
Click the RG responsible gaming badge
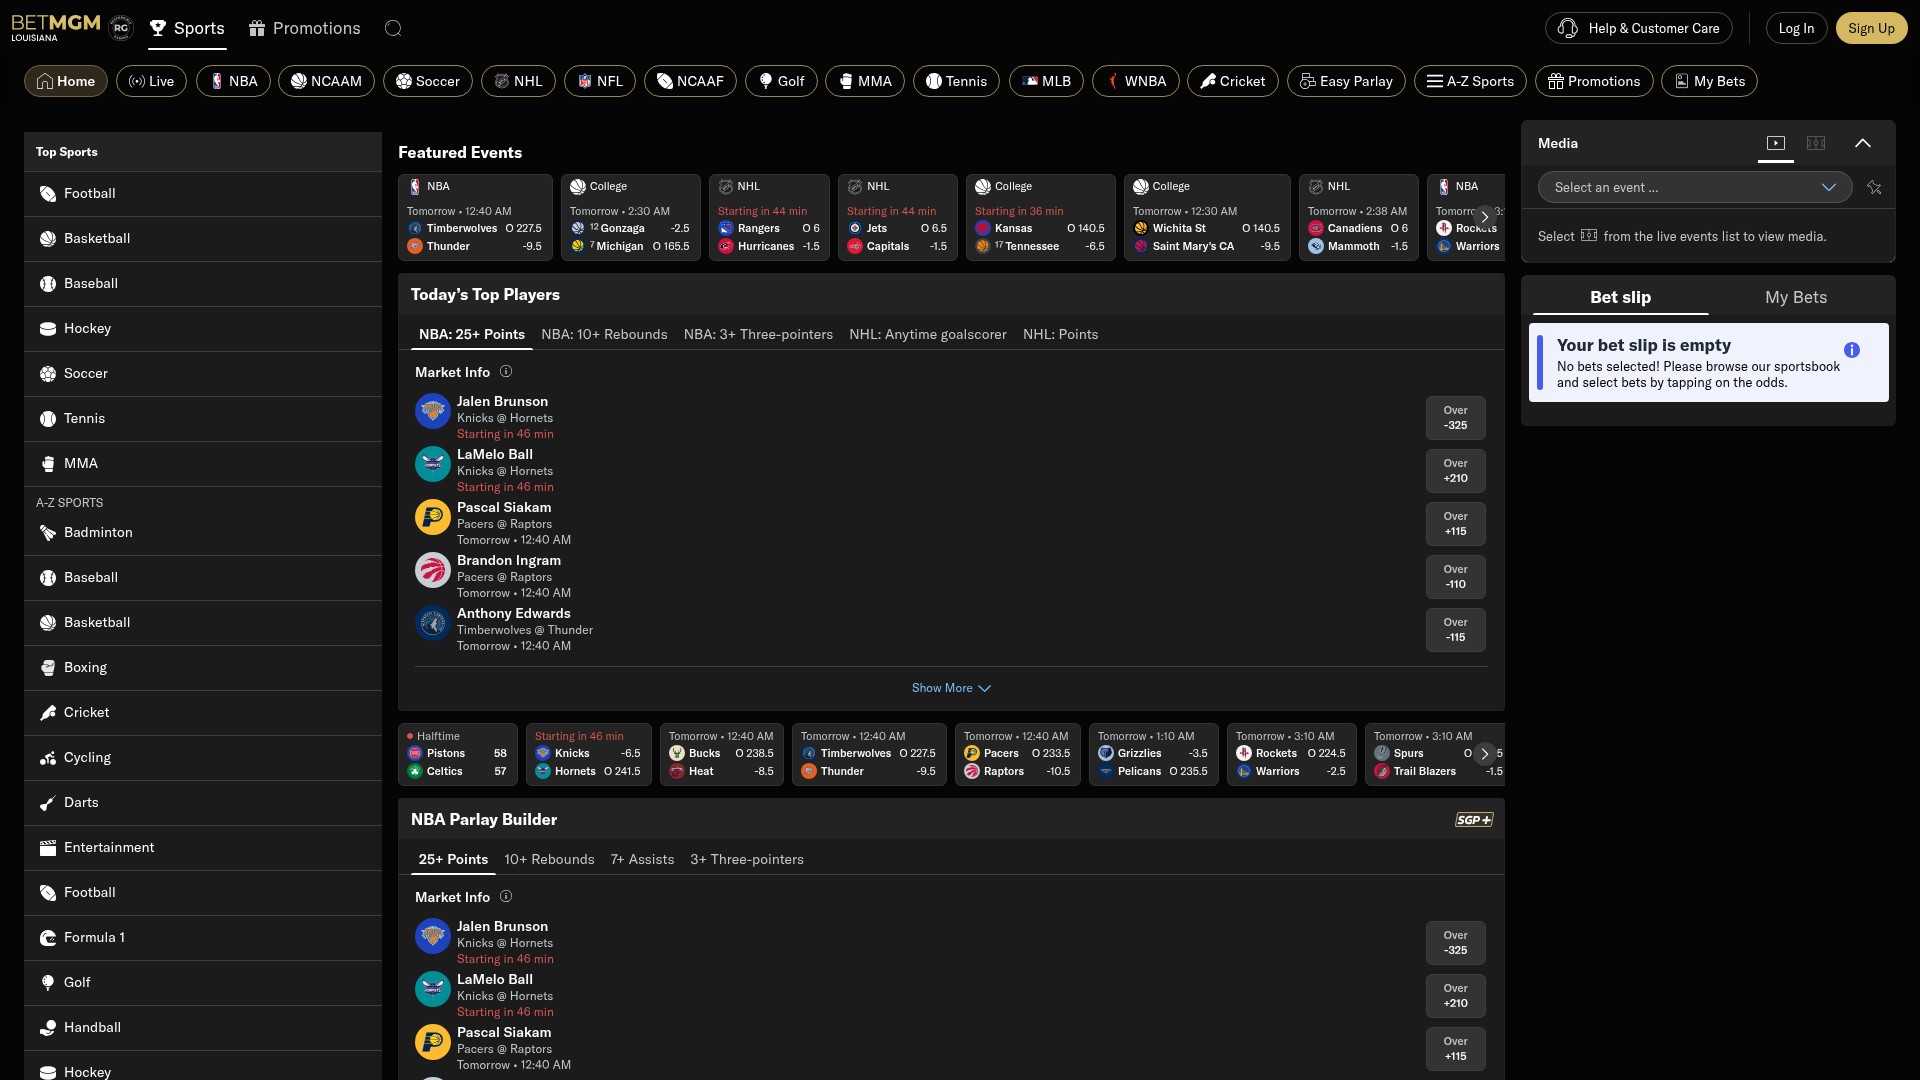coord(121,28)
